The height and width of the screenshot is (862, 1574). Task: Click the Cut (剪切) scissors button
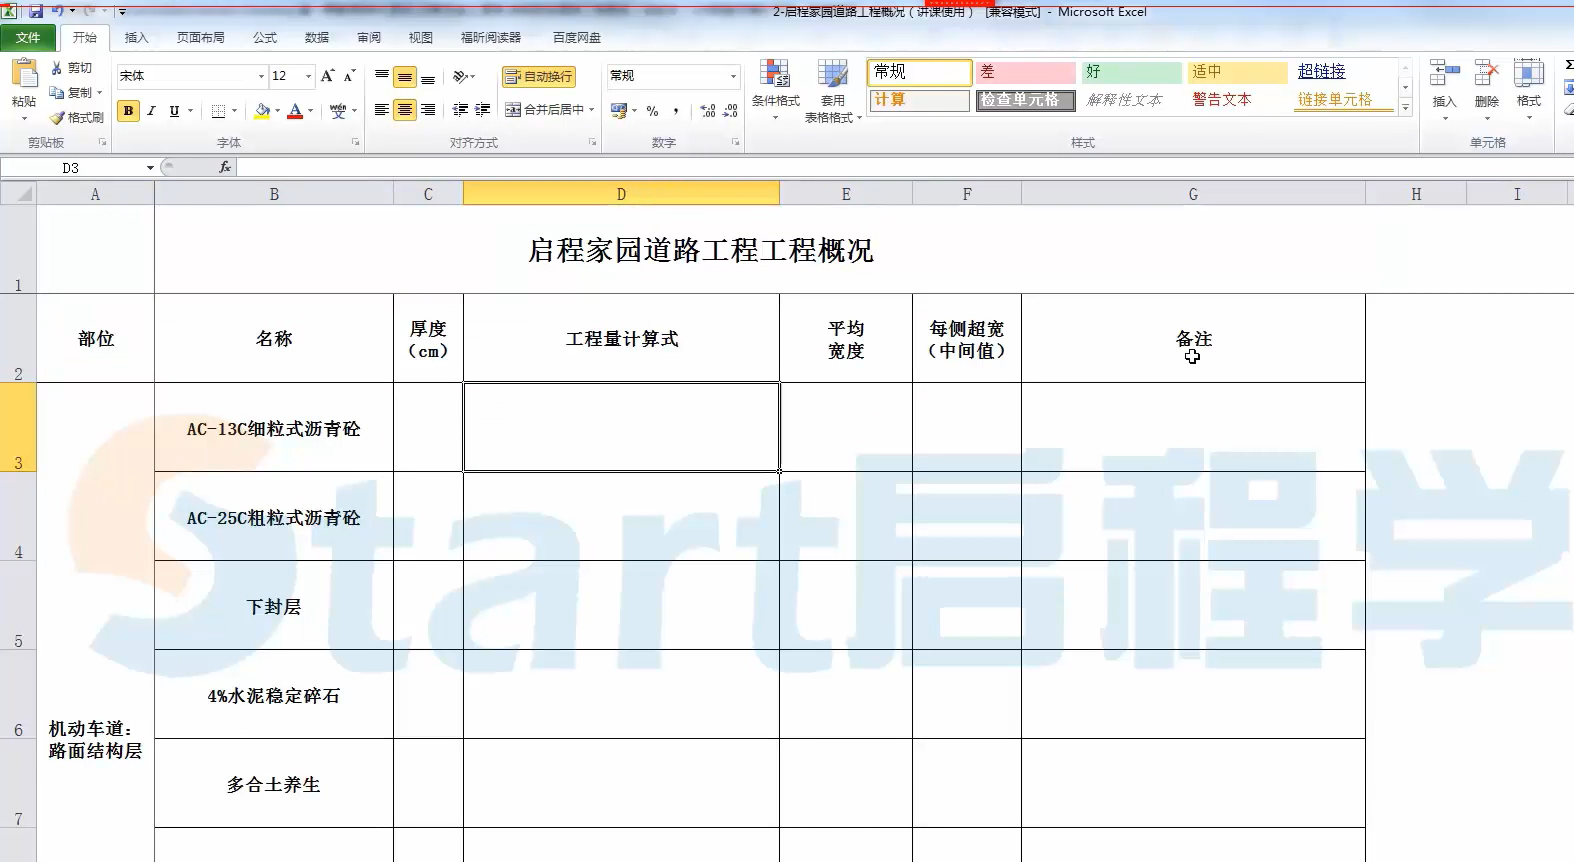click(72, 68)
